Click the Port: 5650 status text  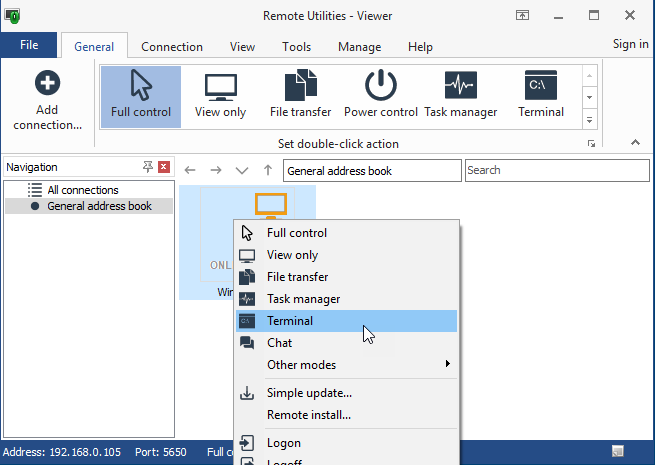click(x=161, y=452)
